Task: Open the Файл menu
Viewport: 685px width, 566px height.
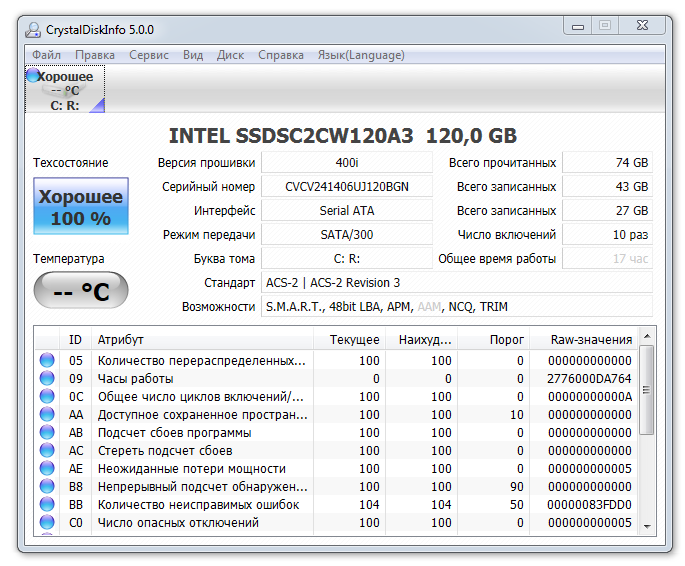Action: click(x=46, y=55)
